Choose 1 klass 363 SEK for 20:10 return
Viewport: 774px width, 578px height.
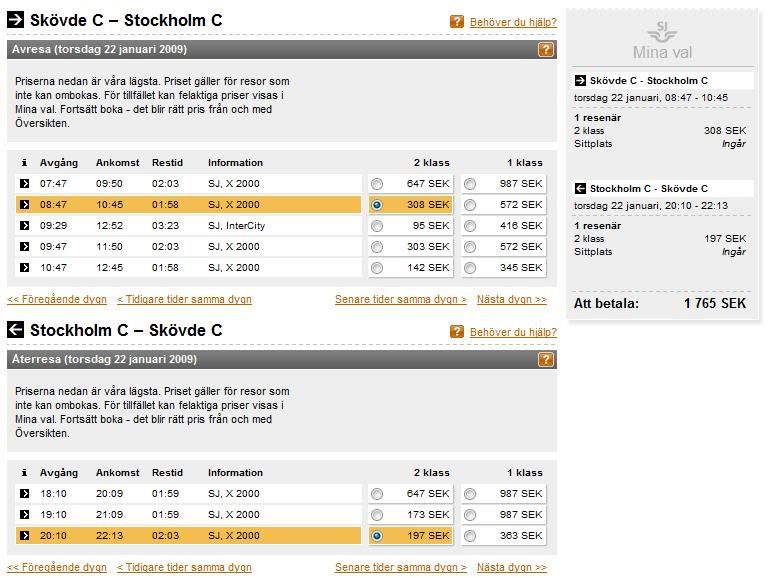pyautogui.click(x=470, y=536)
